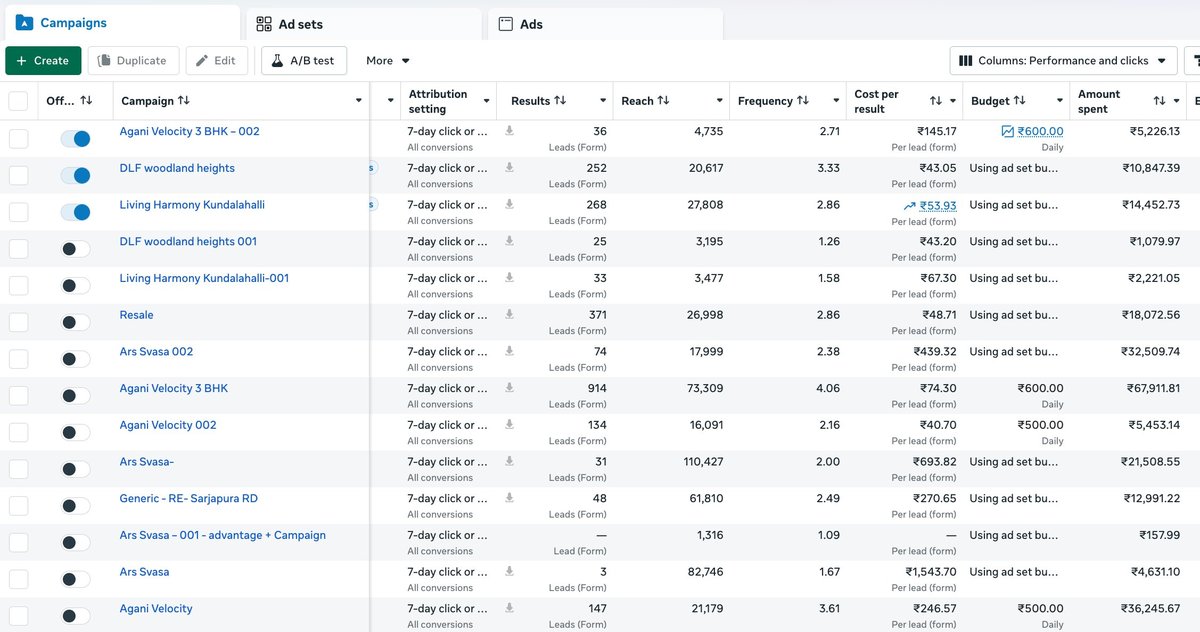Screen dimensions: 1200x632
Task: Click the green Create button
Action: 43,60
